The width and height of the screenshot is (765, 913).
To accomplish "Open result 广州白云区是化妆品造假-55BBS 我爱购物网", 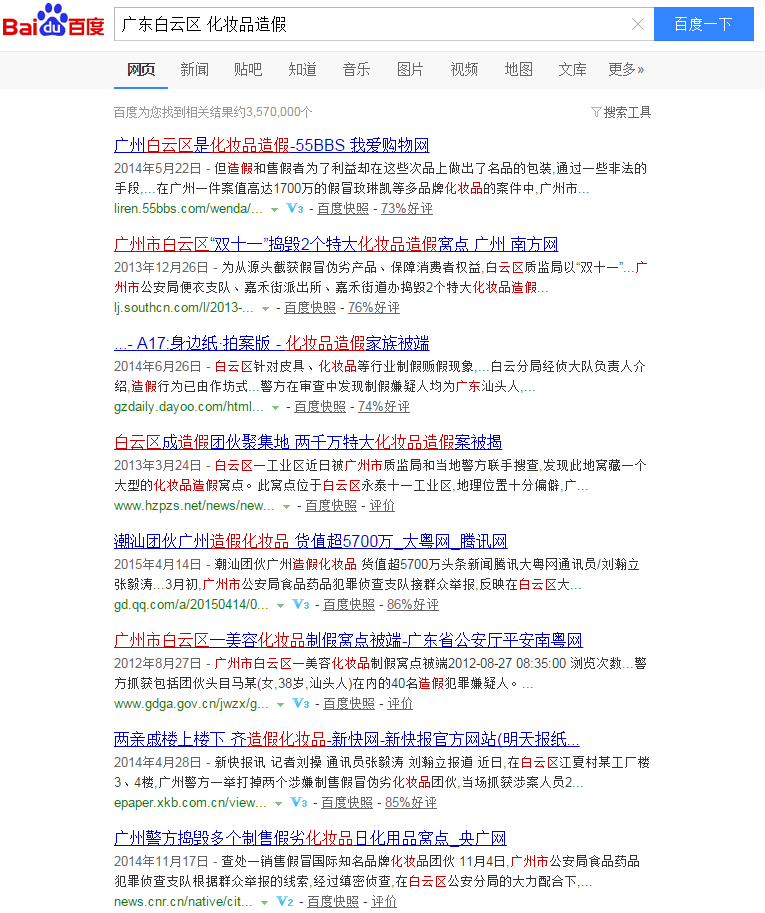I will [272, 145].
